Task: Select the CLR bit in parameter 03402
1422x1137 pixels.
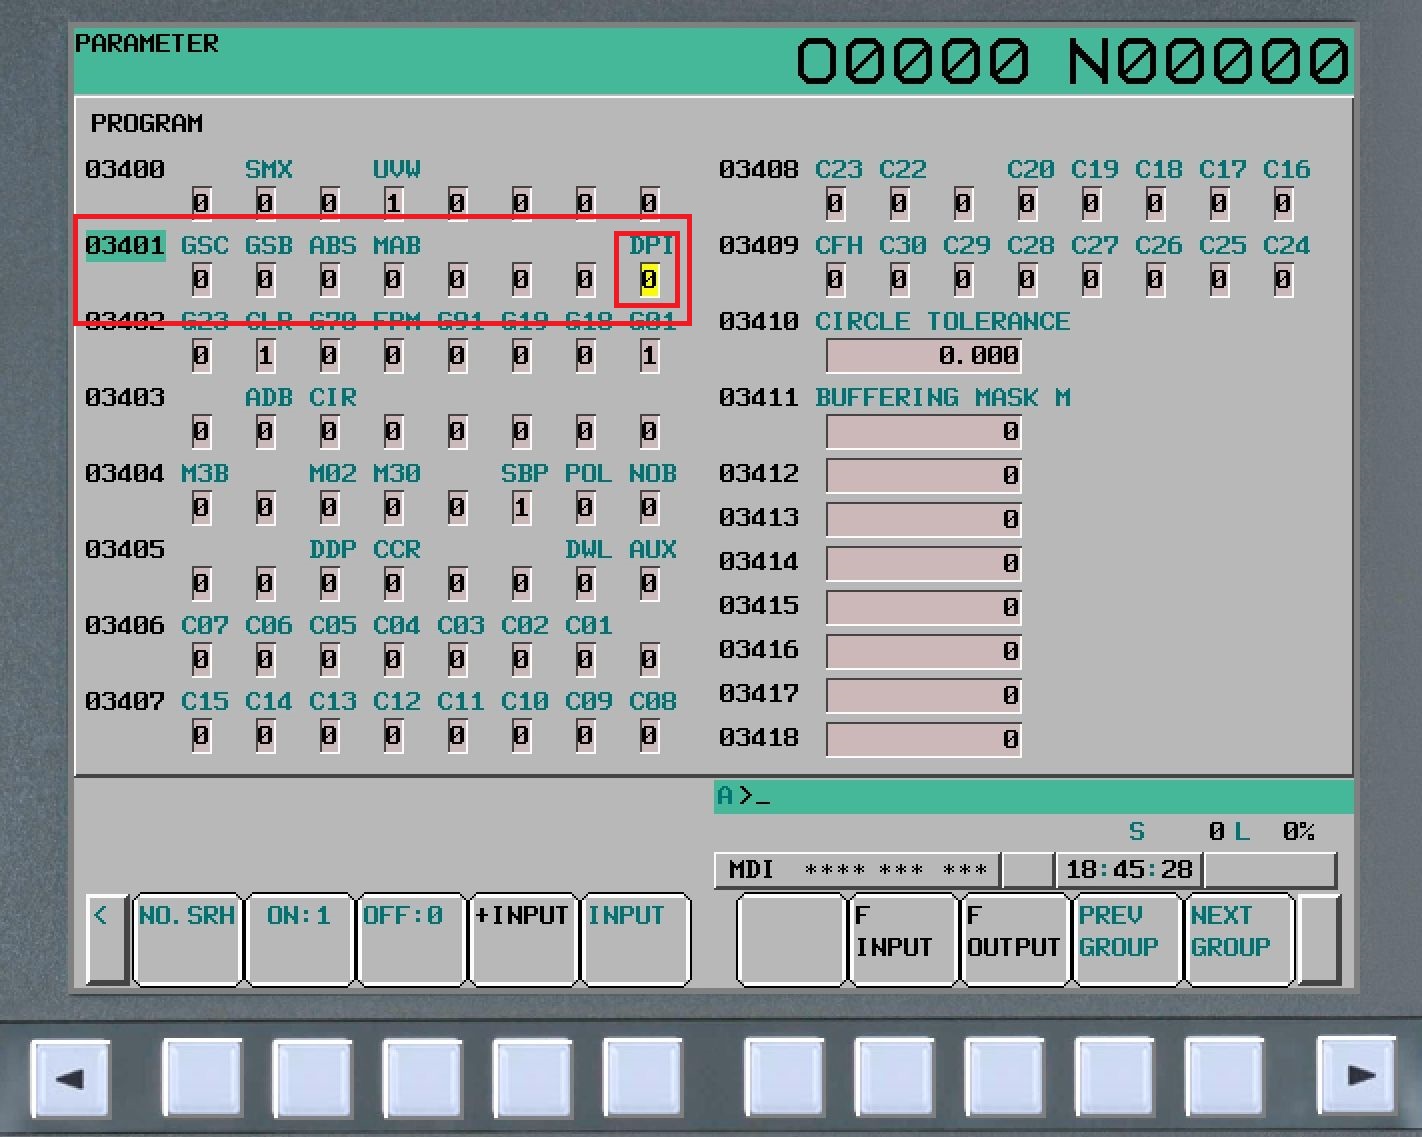Action: tap(265, 354)
